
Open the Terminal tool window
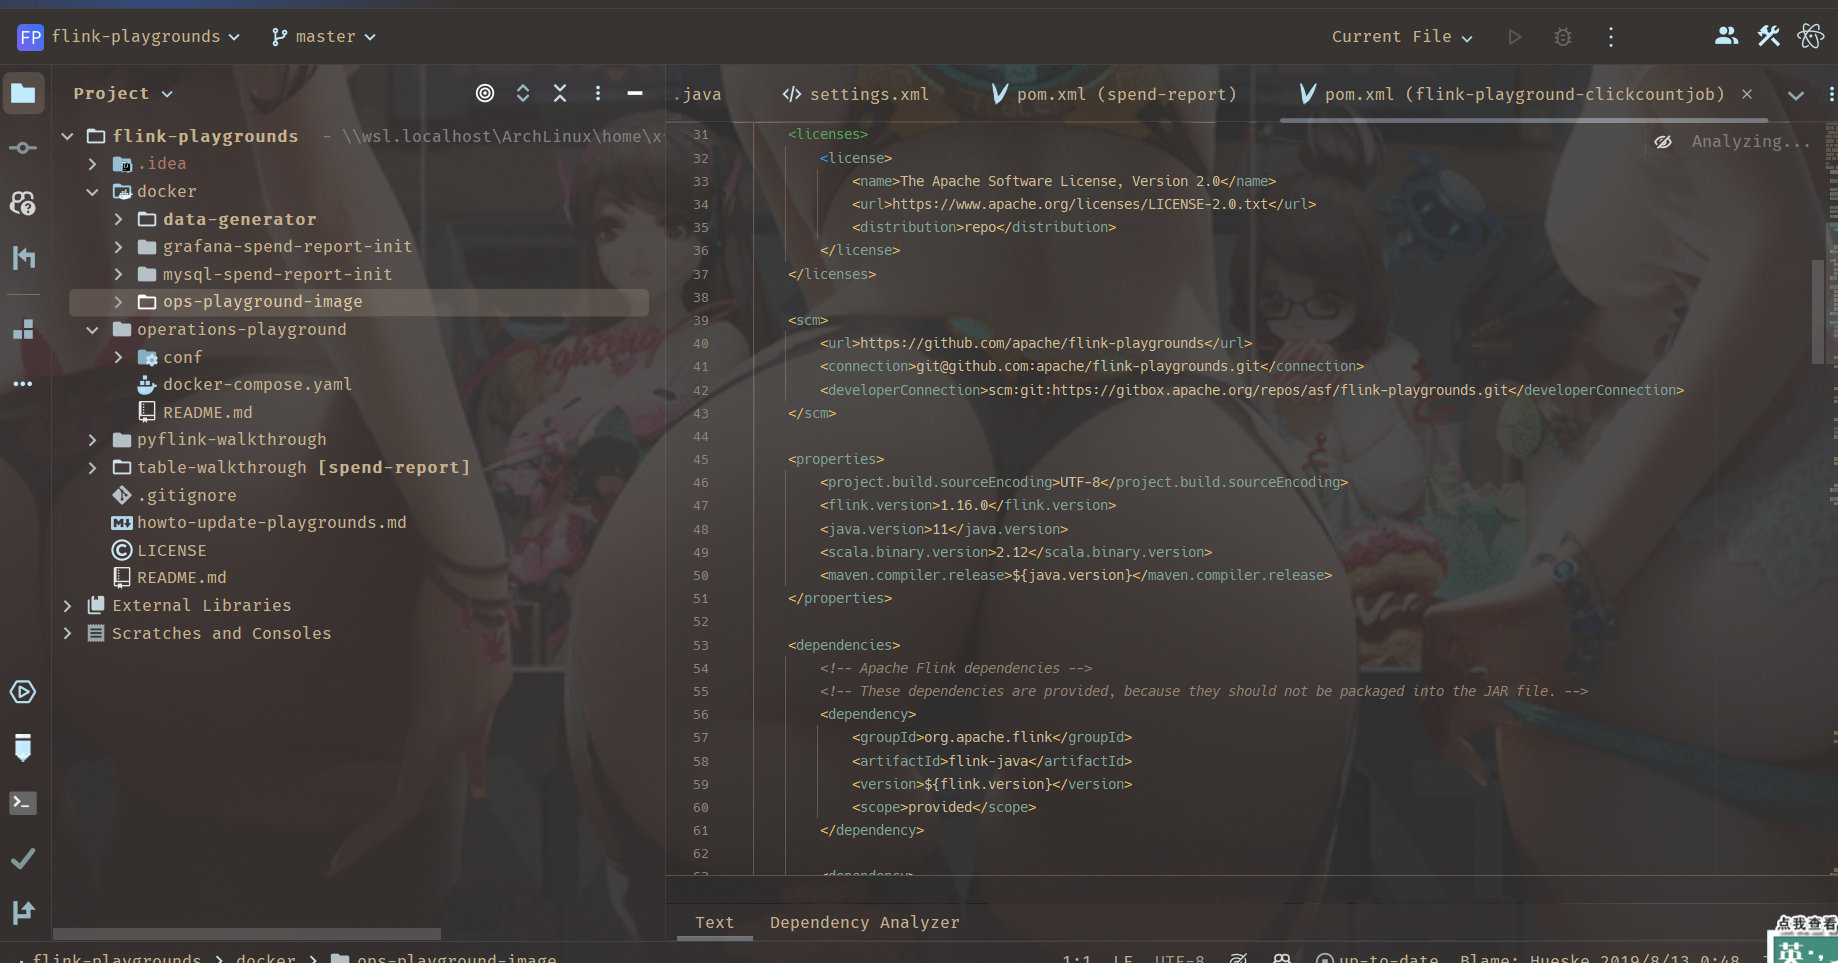(x=23, y=803)
